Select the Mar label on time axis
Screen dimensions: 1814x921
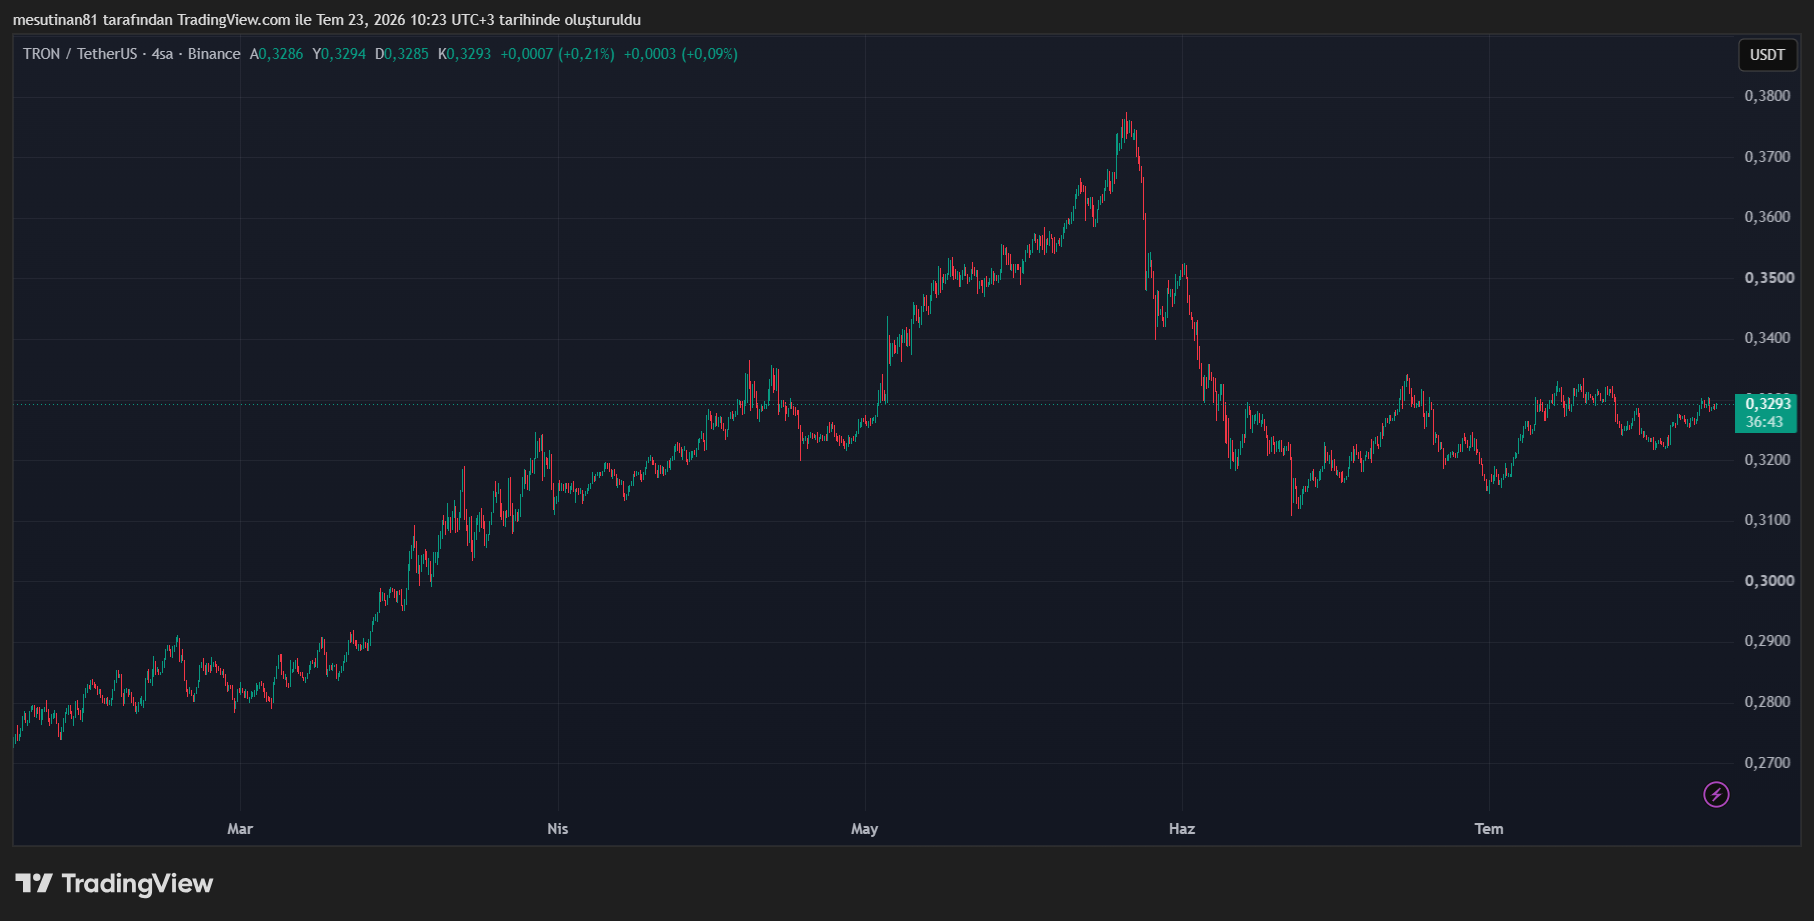tap(240, 829)
